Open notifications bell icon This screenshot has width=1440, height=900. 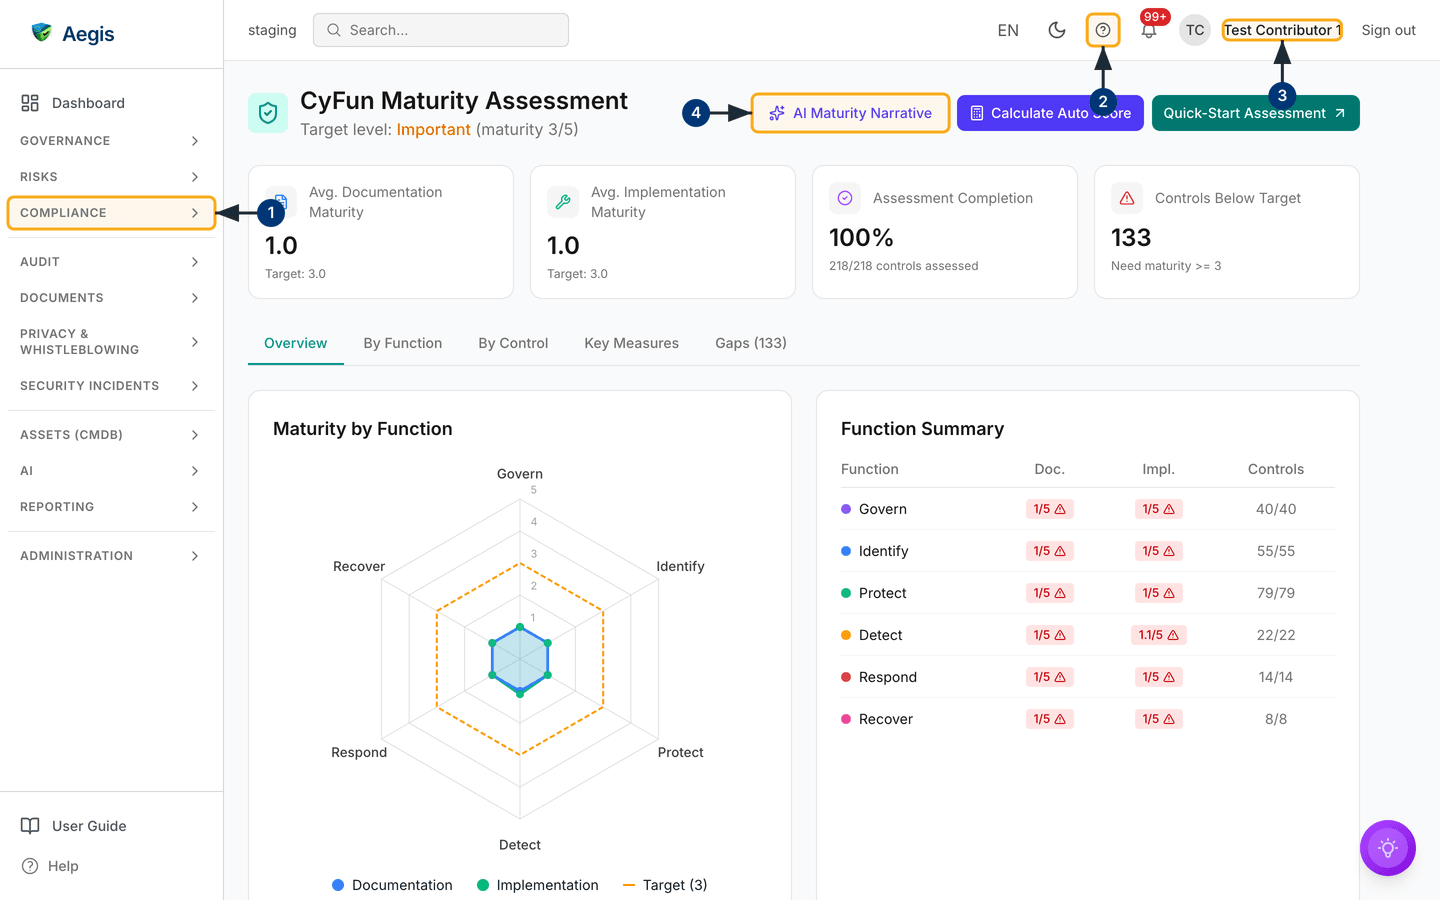tap(1149, 31)
